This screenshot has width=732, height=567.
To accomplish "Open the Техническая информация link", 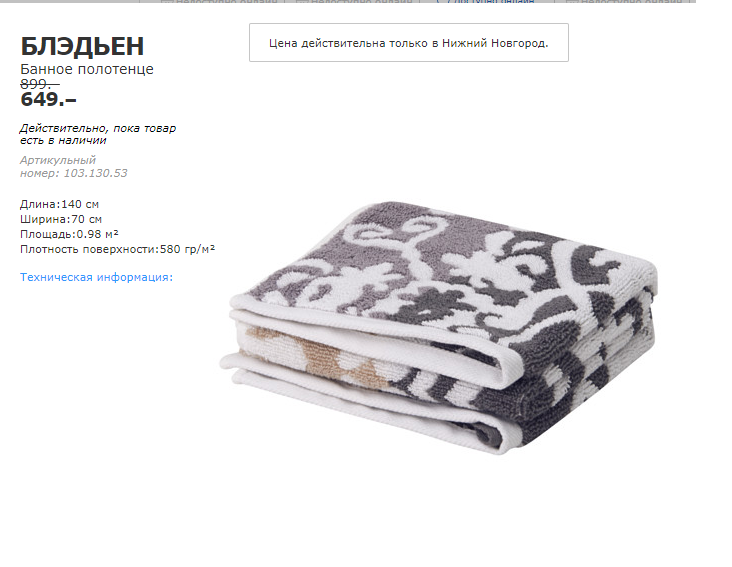I will click(x=96, y=277).
